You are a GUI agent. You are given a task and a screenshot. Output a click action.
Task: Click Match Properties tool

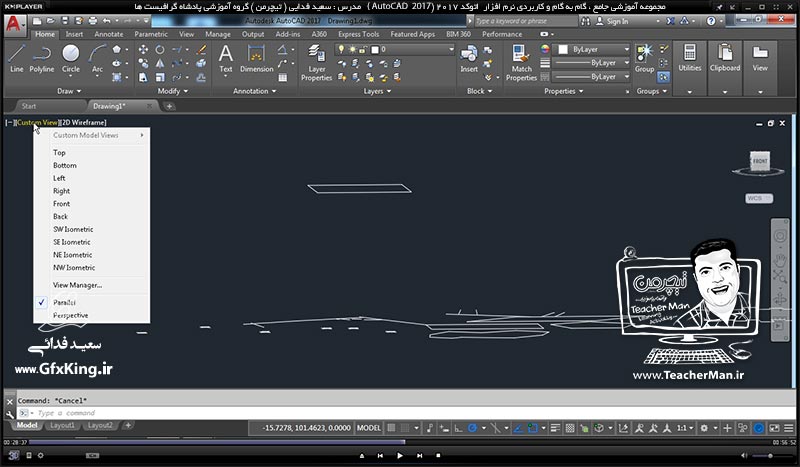coord(521,63)
